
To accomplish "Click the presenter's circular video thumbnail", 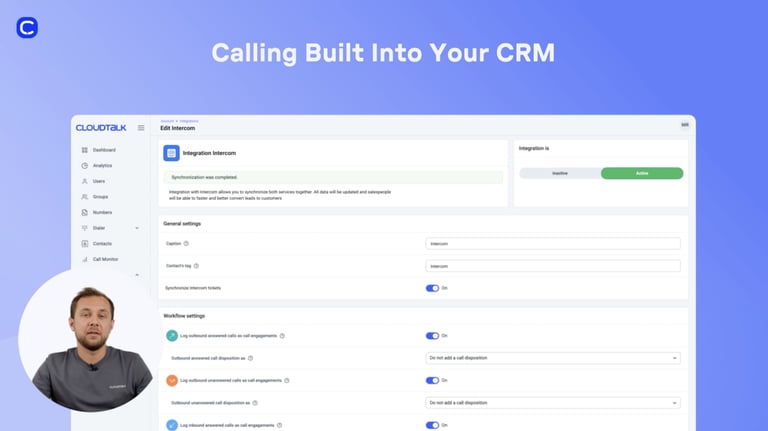I will click(90, 340).
